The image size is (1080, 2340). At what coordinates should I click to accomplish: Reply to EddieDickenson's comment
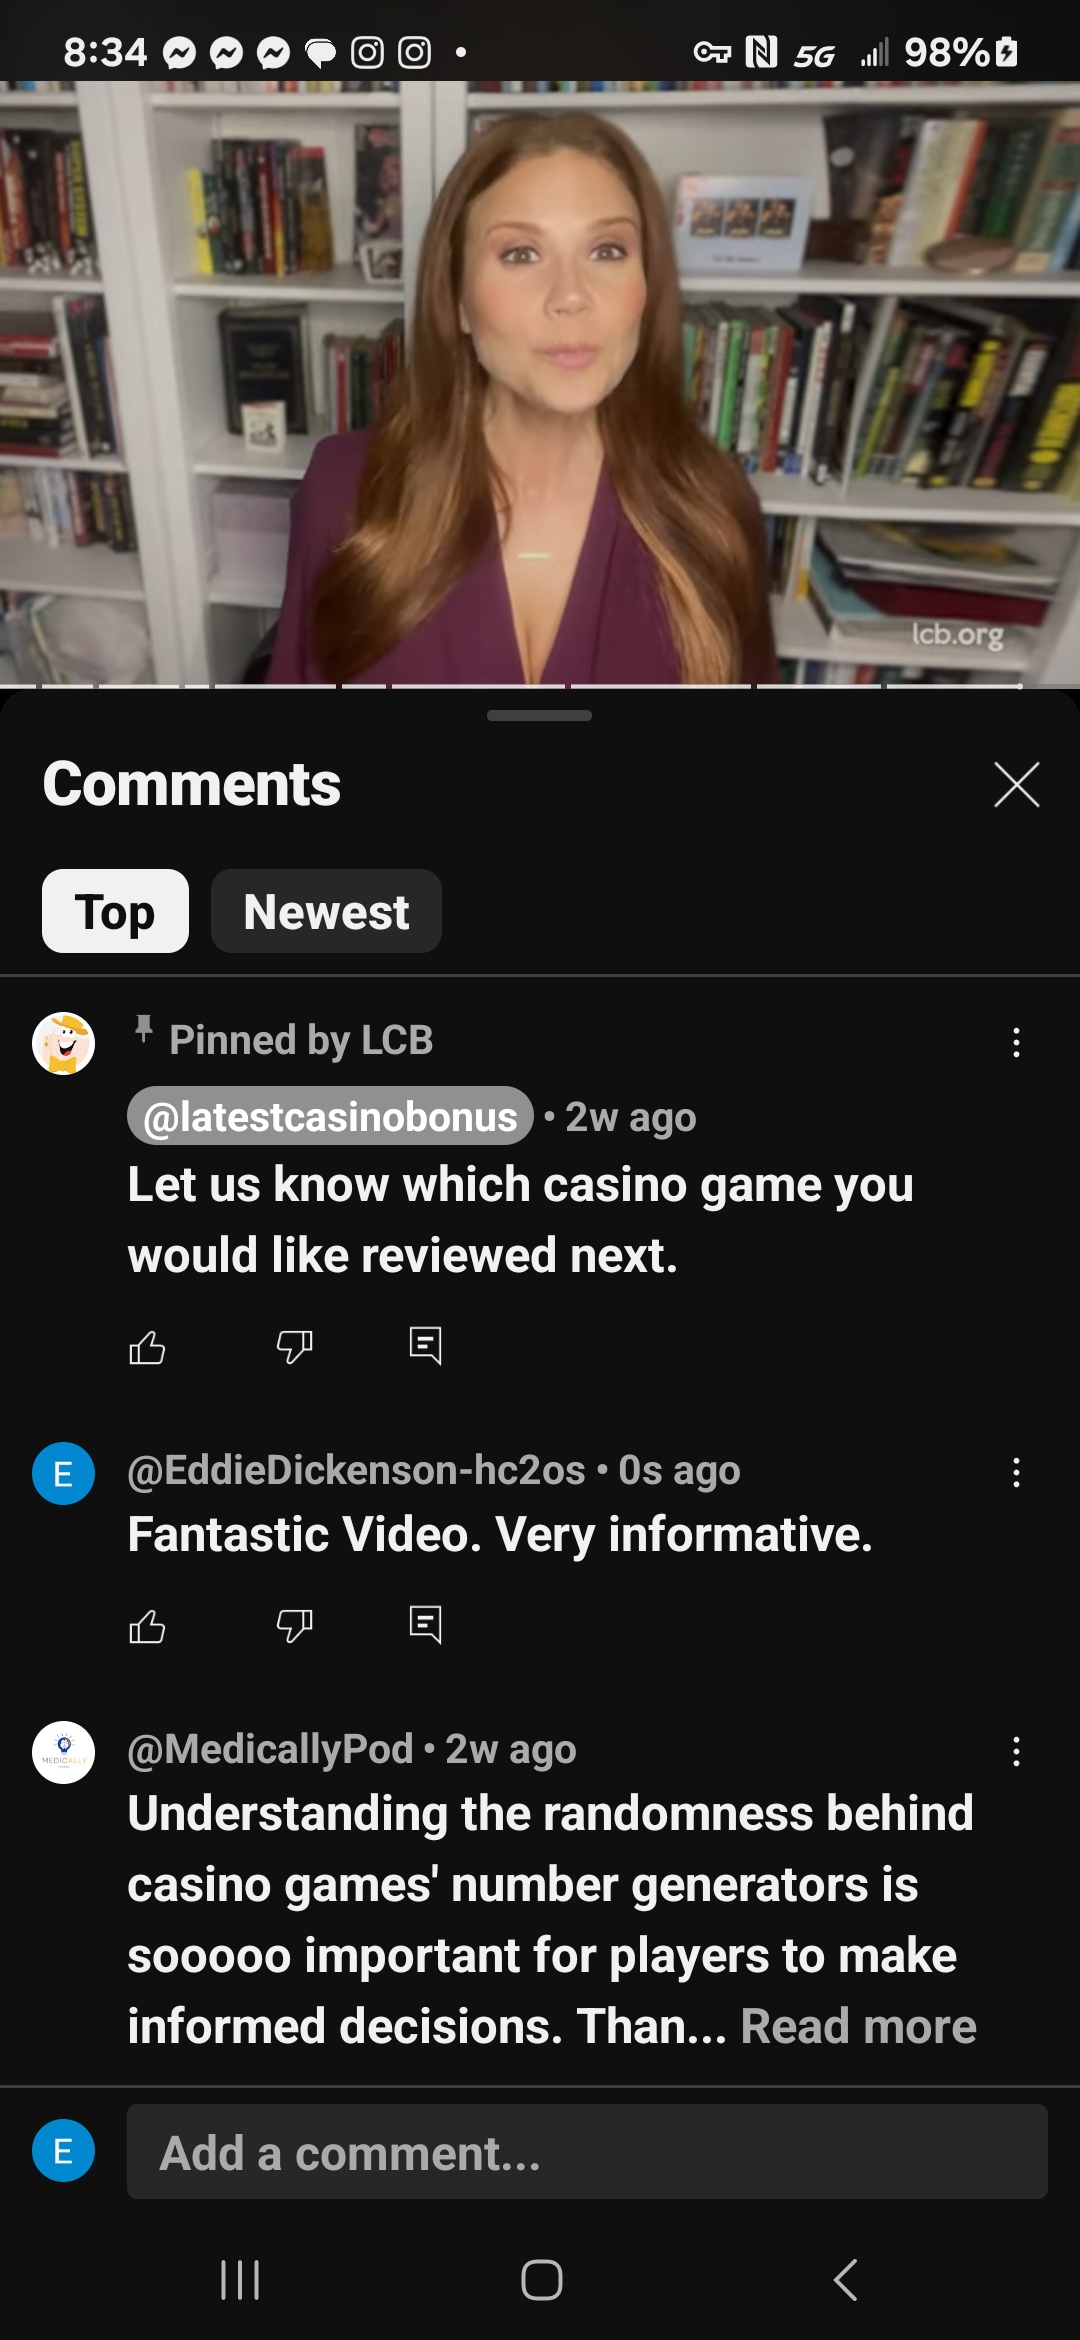(425, 1625)
